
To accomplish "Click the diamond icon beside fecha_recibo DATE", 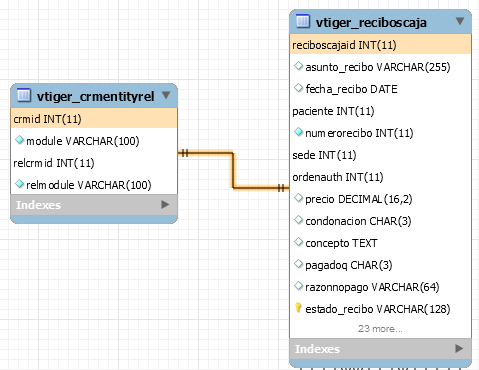I will pyautogui.click(x=298, y=88).
